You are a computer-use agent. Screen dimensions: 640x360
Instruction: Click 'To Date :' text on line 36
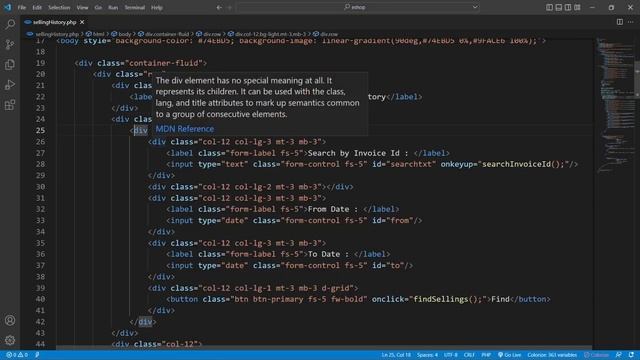[x=328, y=254]
